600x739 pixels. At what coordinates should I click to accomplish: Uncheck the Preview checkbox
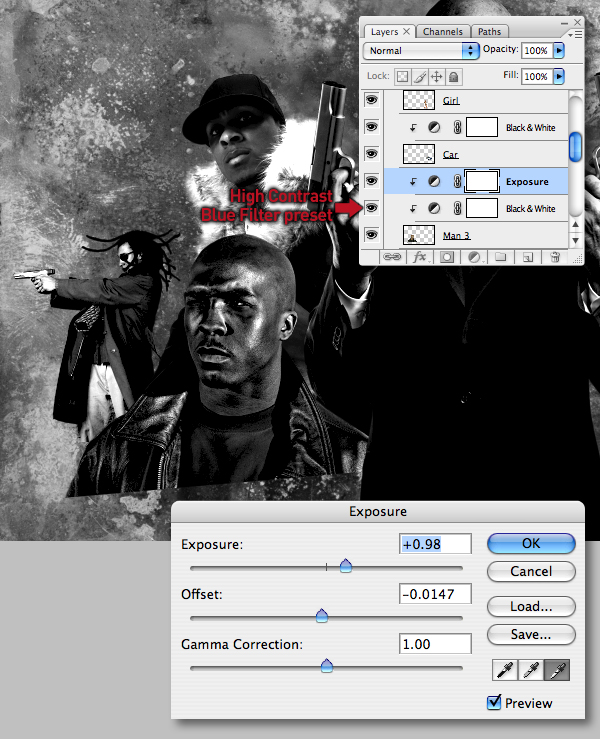point(494,702)
